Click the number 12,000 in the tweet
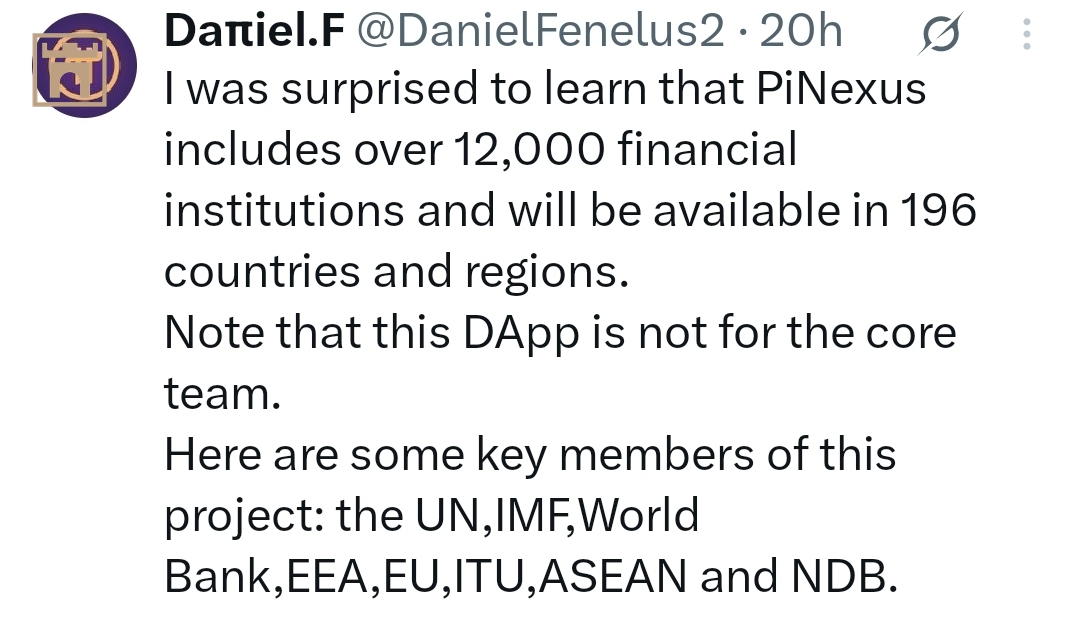 click(530, 149)
